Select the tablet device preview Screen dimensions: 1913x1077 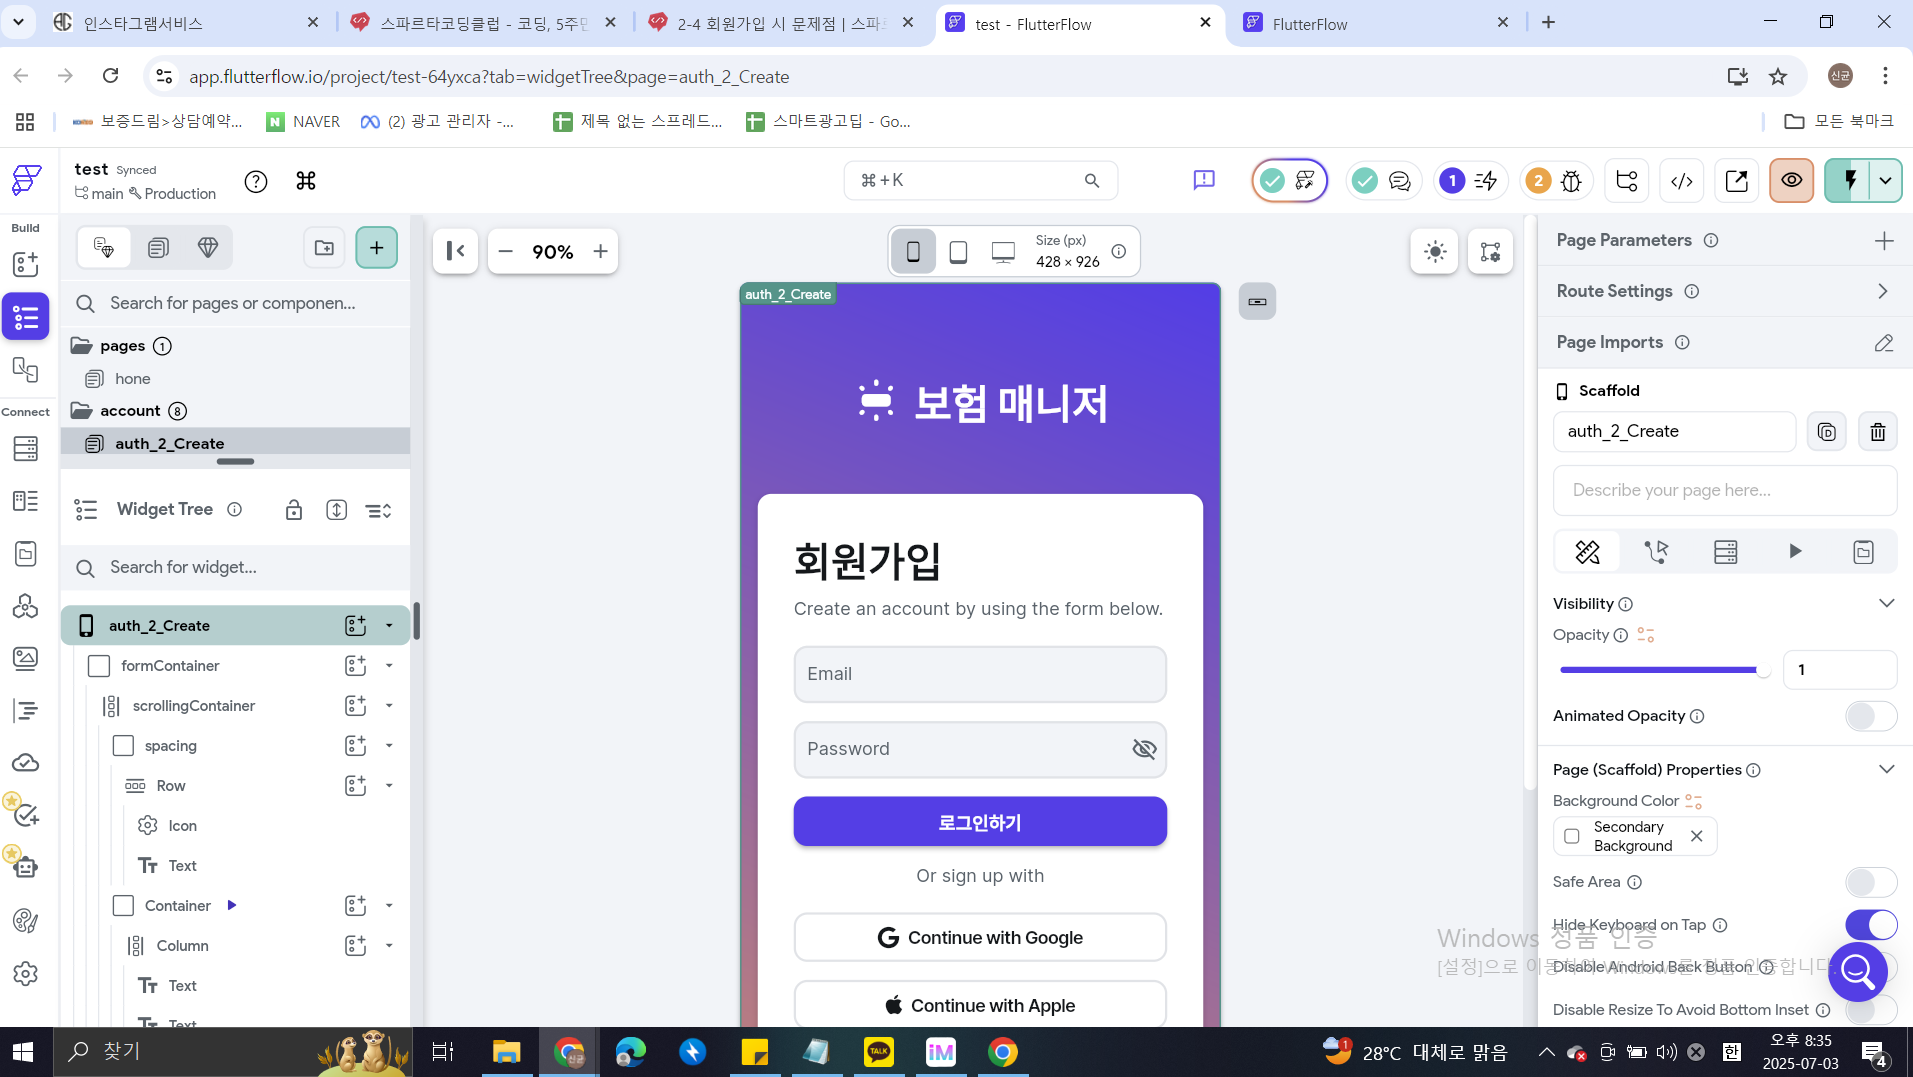958,252
